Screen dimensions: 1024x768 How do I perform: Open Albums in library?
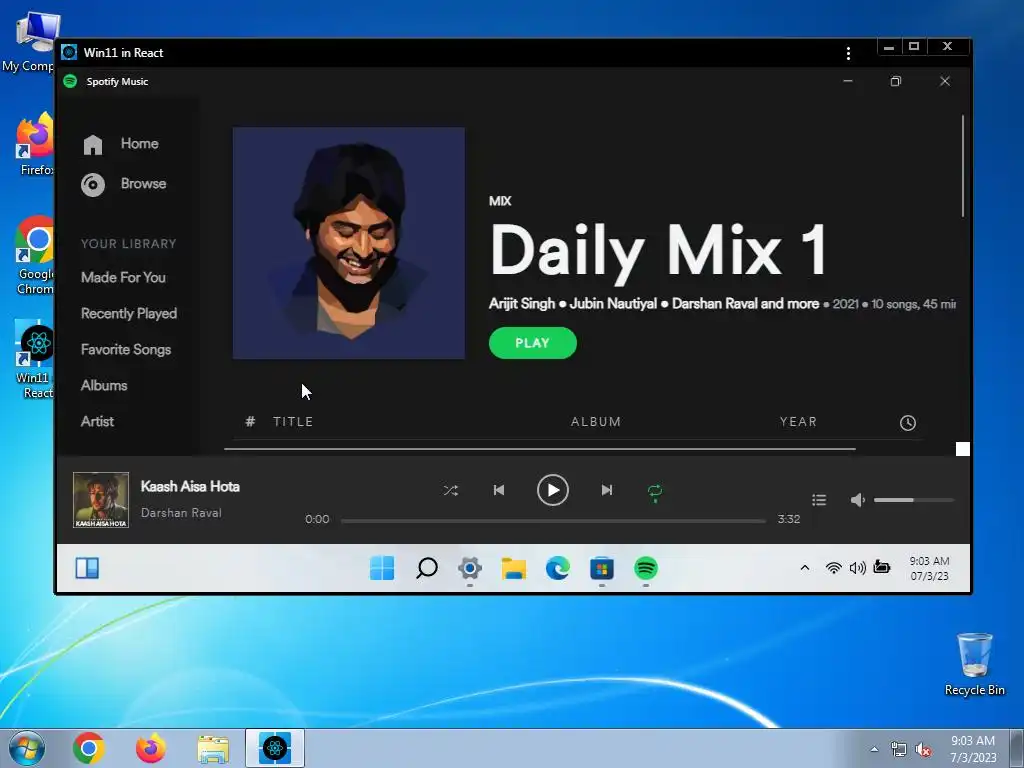pos(104,385)
